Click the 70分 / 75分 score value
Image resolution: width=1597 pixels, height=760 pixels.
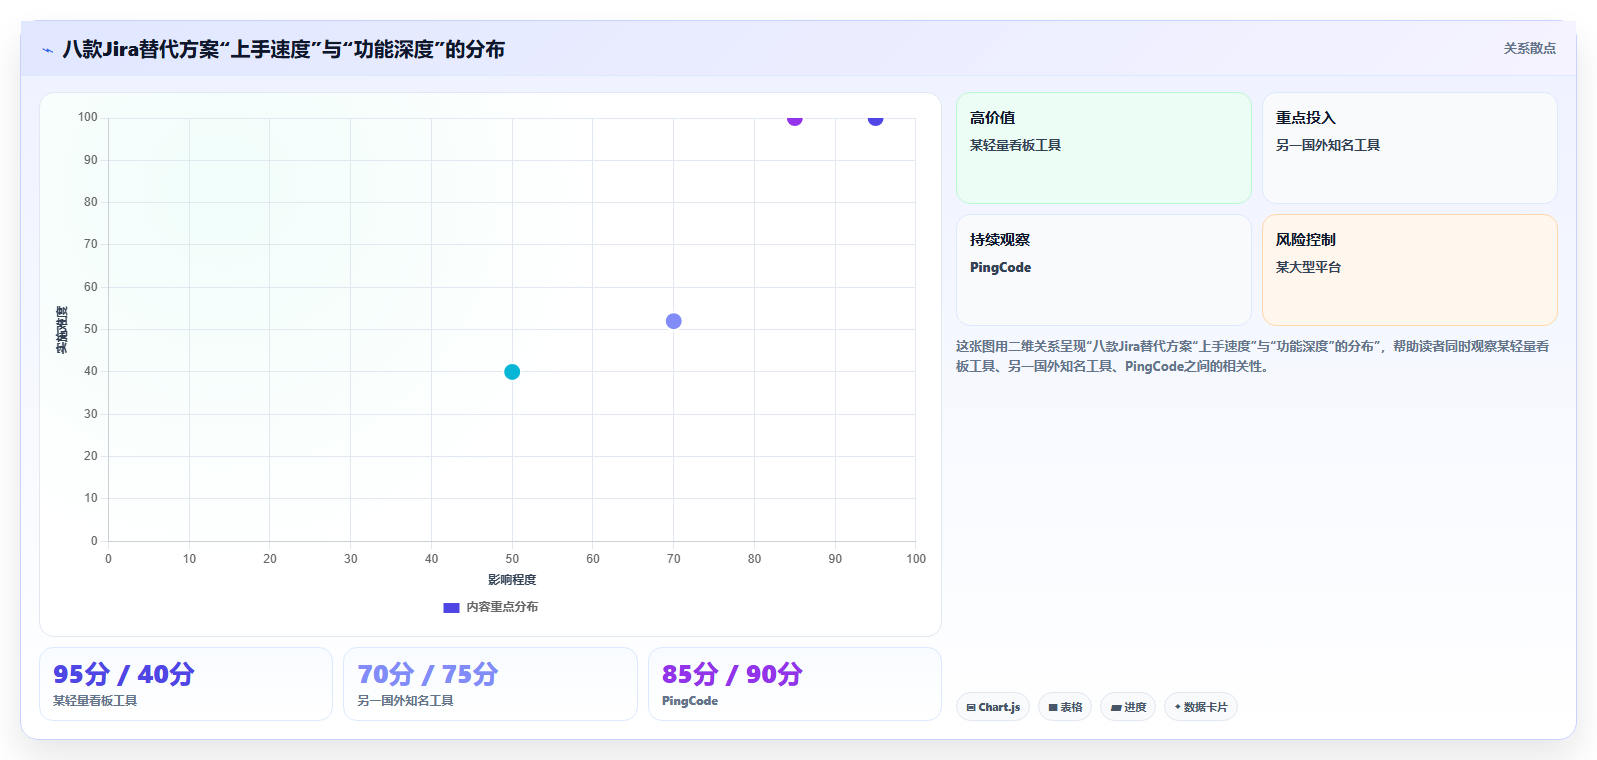point(428,674)
